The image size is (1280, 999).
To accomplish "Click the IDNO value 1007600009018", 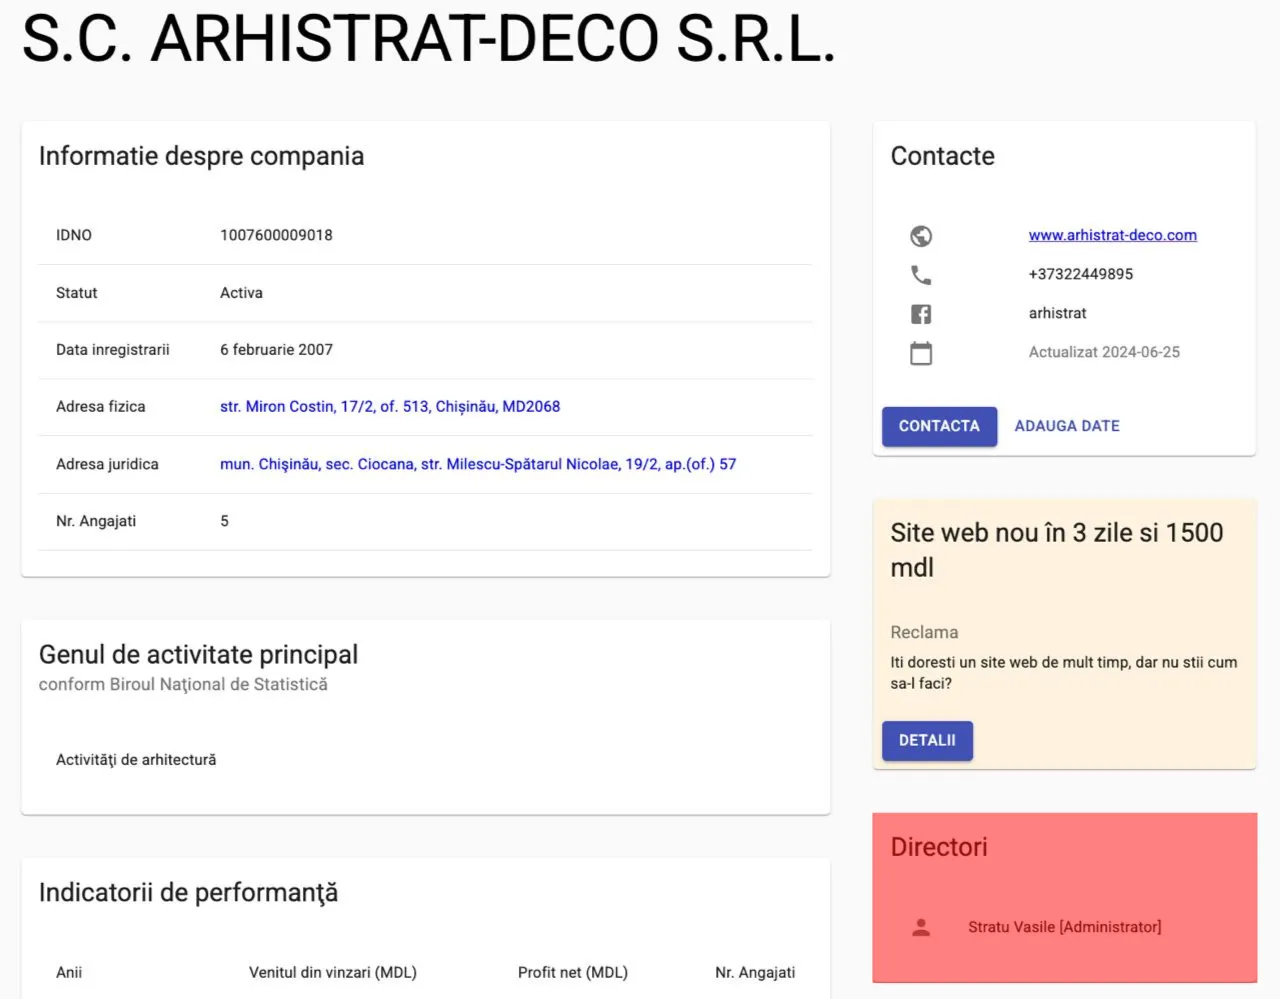I will 276,235.
